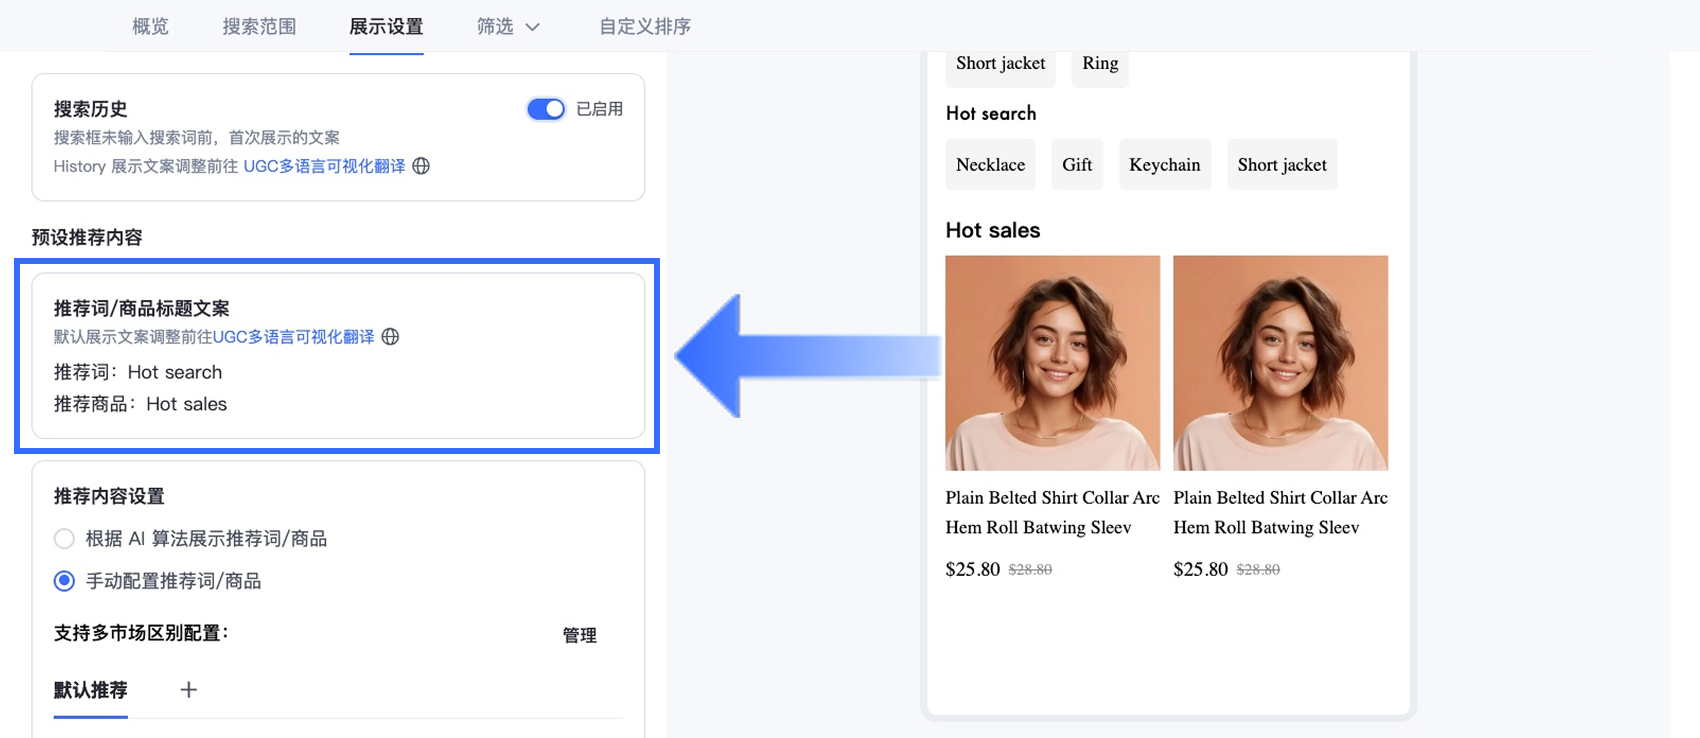
Task: Click the globe icon under 推荐词/商品标题文案
Action: click(x=390, y=337)
